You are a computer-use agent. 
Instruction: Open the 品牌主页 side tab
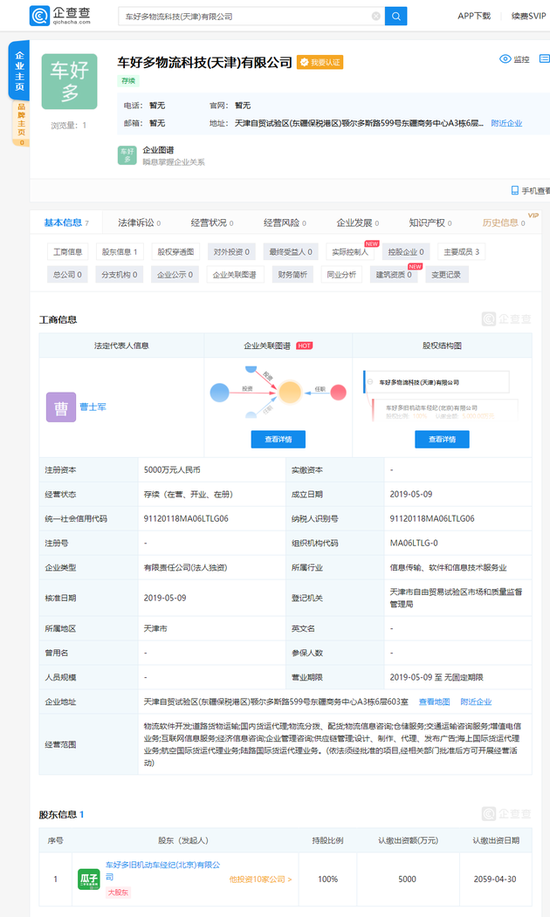coord(21,123)
